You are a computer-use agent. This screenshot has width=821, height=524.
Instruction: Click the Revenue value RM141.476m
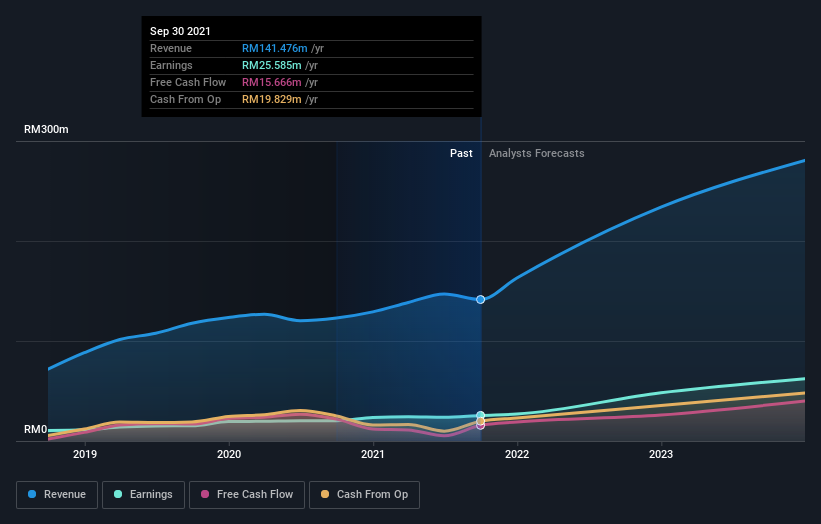[x=274, y=48]
